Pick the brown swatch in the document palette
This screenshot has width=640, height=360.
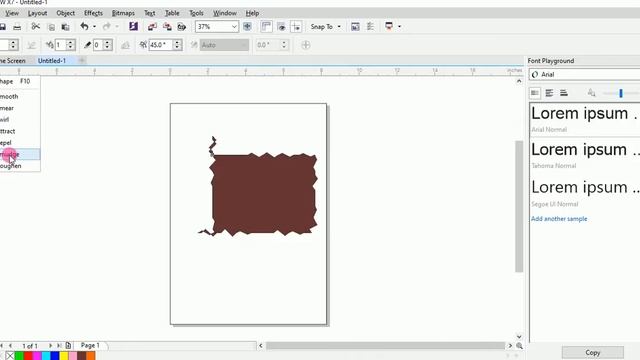click(x=82, y=356)
